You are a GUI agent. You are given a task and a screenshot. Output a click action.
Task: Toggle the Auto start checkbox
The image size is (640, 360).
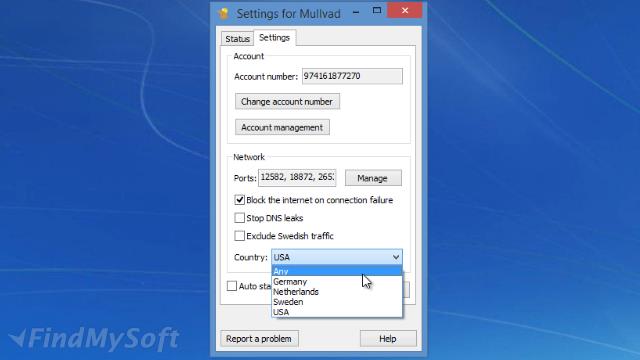(232, 286)
